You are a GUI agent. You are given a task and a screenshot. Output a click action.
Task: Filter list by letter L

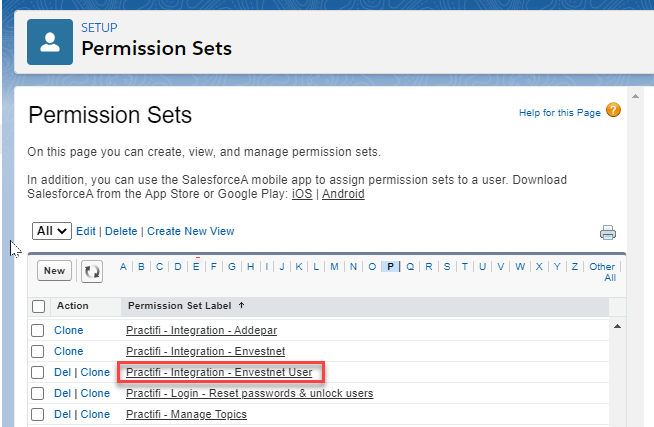click(316, 266)
